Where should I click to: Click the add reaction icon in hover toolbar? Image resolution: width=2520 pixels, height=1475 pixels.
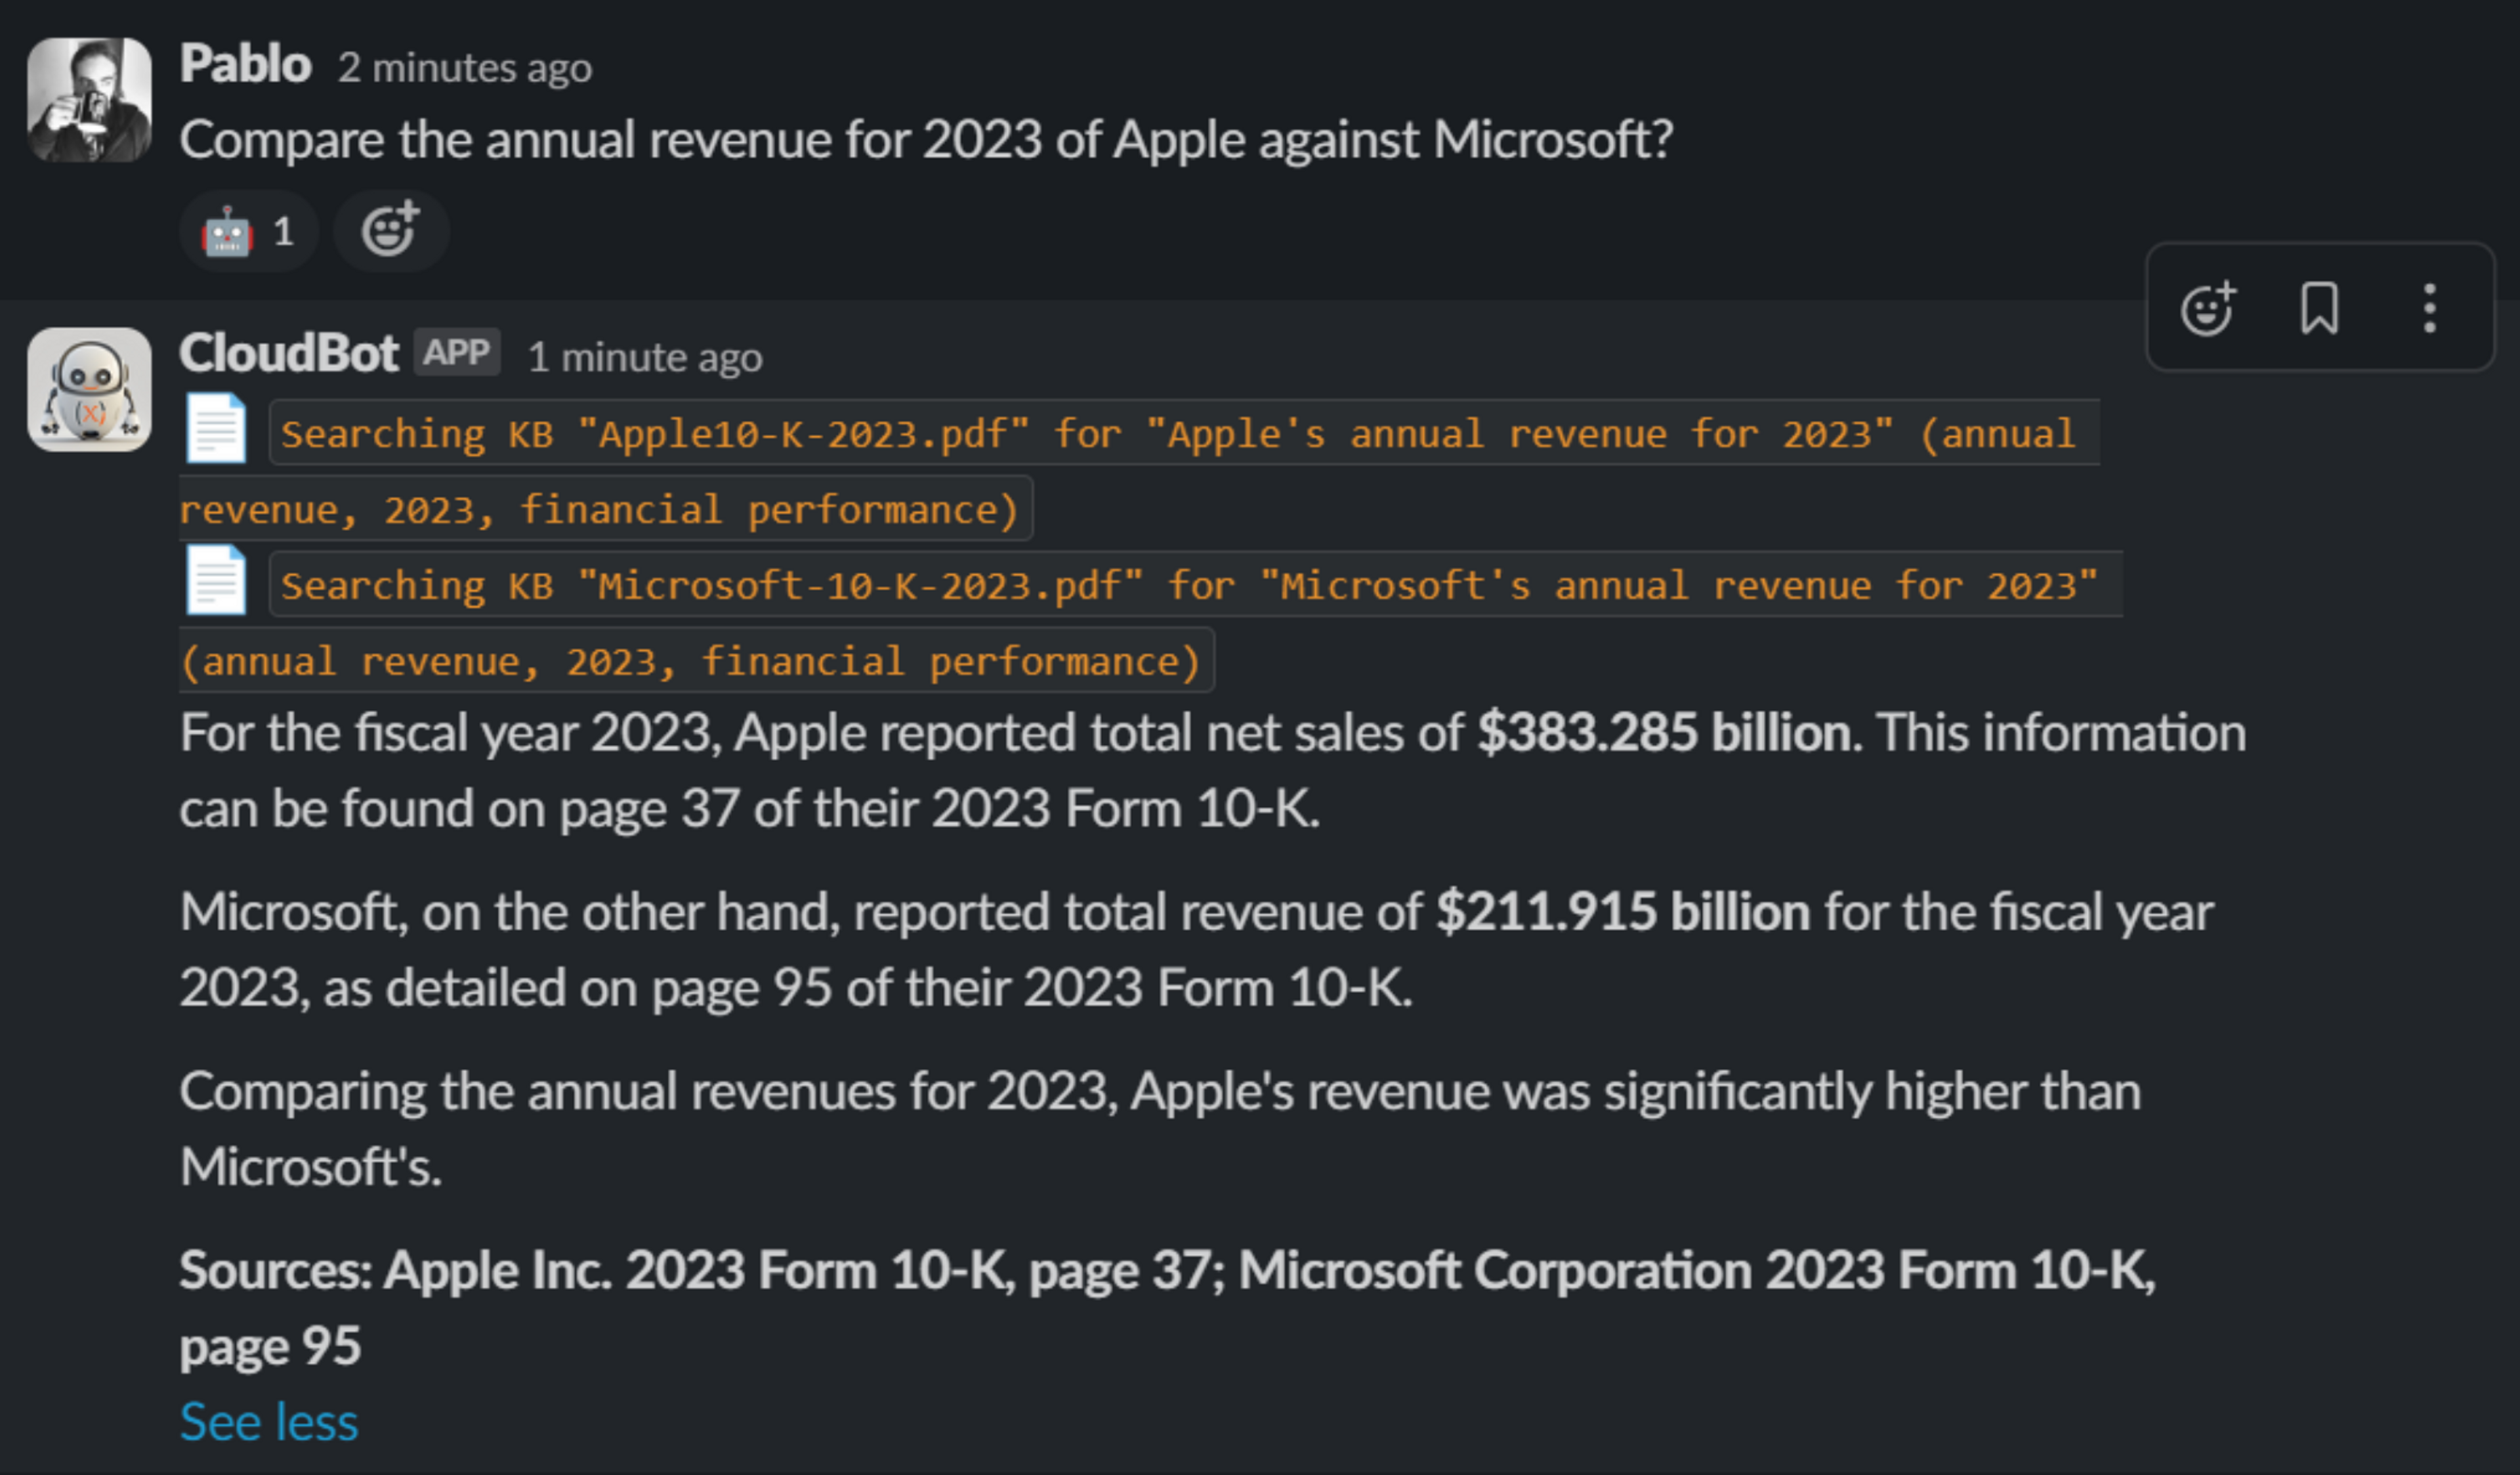(x=2207, y=308)
